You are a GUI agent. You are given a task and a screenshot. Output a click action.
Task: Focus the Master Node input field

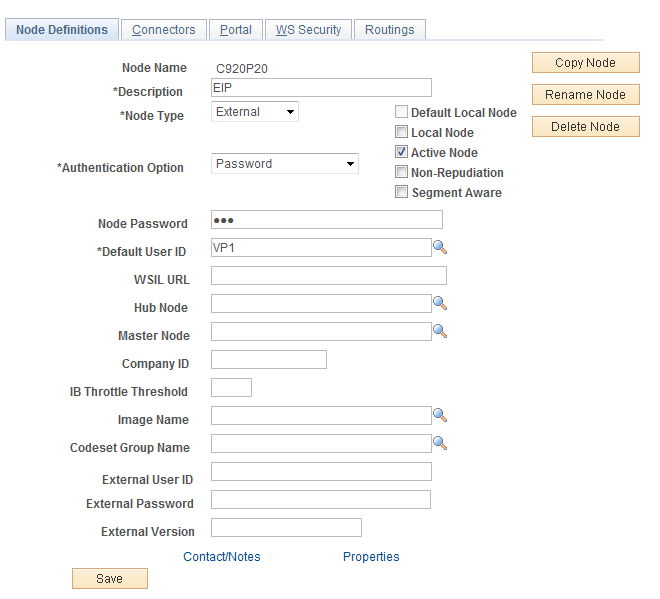tap(321, 331)
